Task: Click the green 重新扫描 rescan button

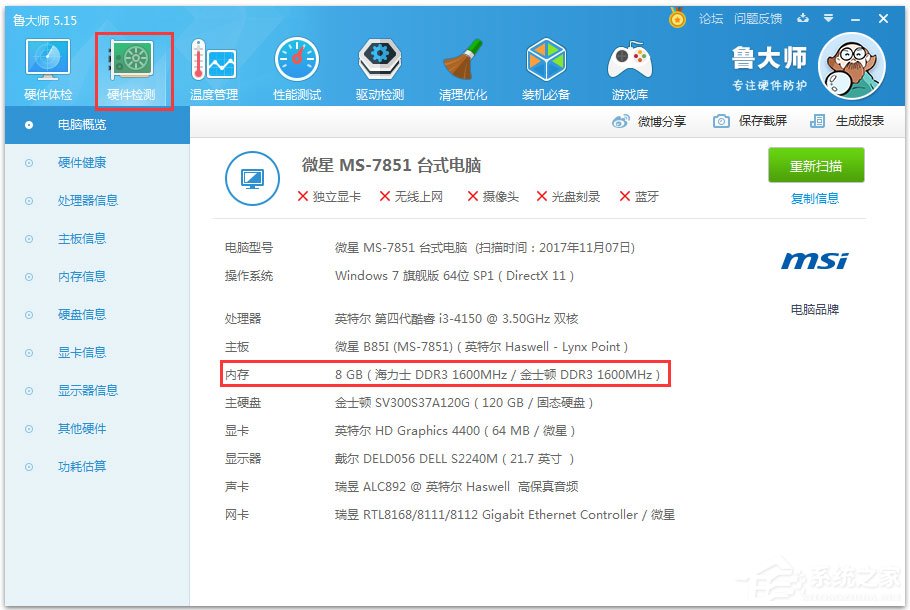Action: [x=817, y=165]
